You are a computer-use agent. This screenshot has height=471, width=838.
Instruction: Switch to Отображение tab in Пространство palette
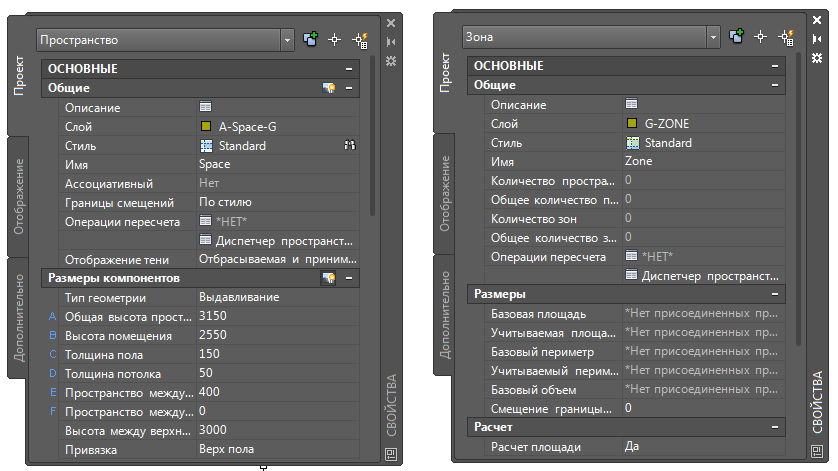pyautogui.click(x=20, y=196)
